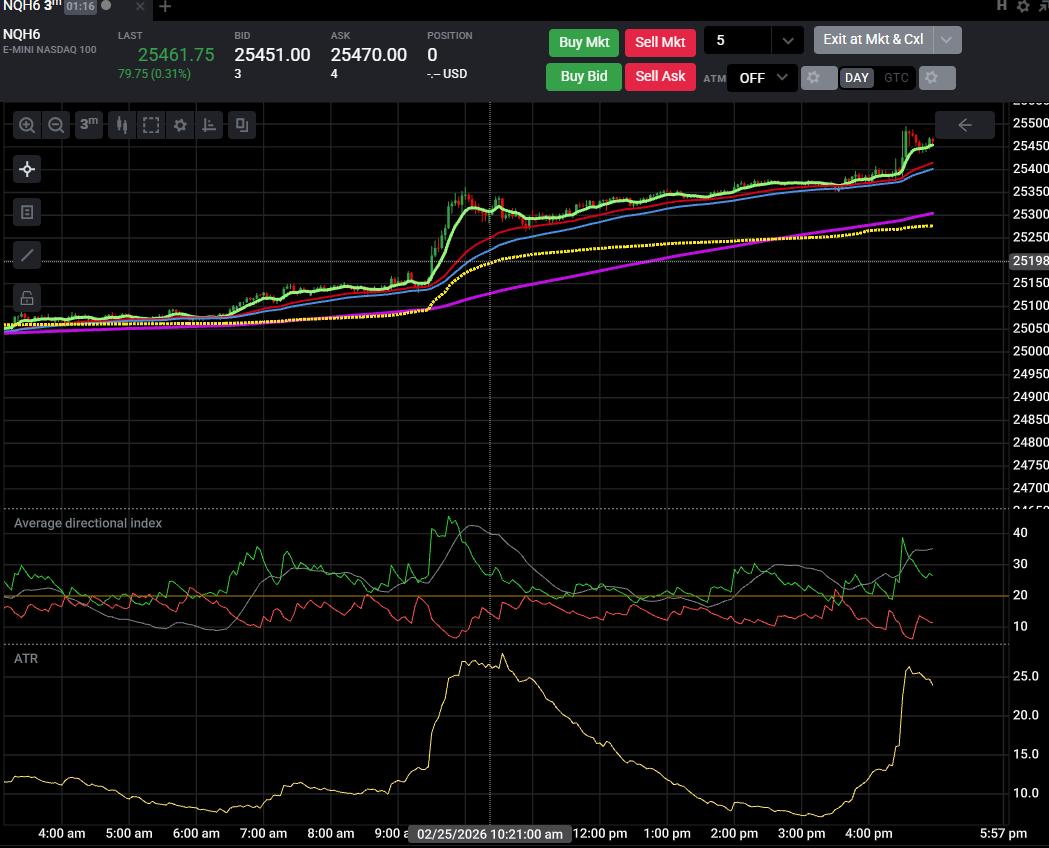This screenshot has width=1049, height=848.
Task: Click the back arrow button on chart
Action: (x=965, y=125)
